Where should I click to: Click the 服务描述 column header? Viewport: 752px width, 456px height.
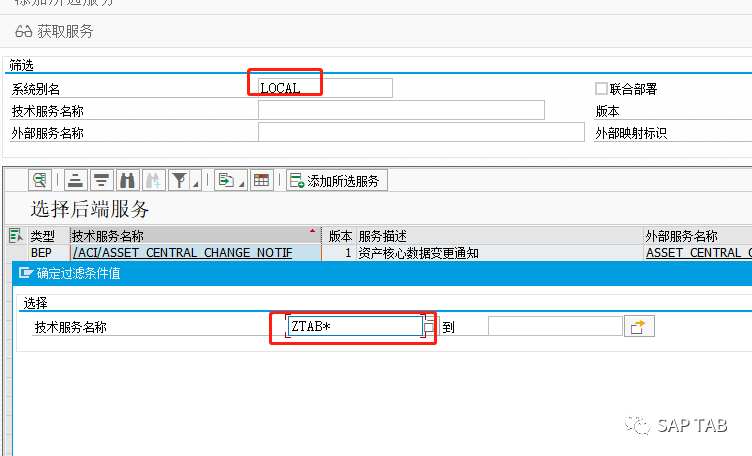point(500,236)
